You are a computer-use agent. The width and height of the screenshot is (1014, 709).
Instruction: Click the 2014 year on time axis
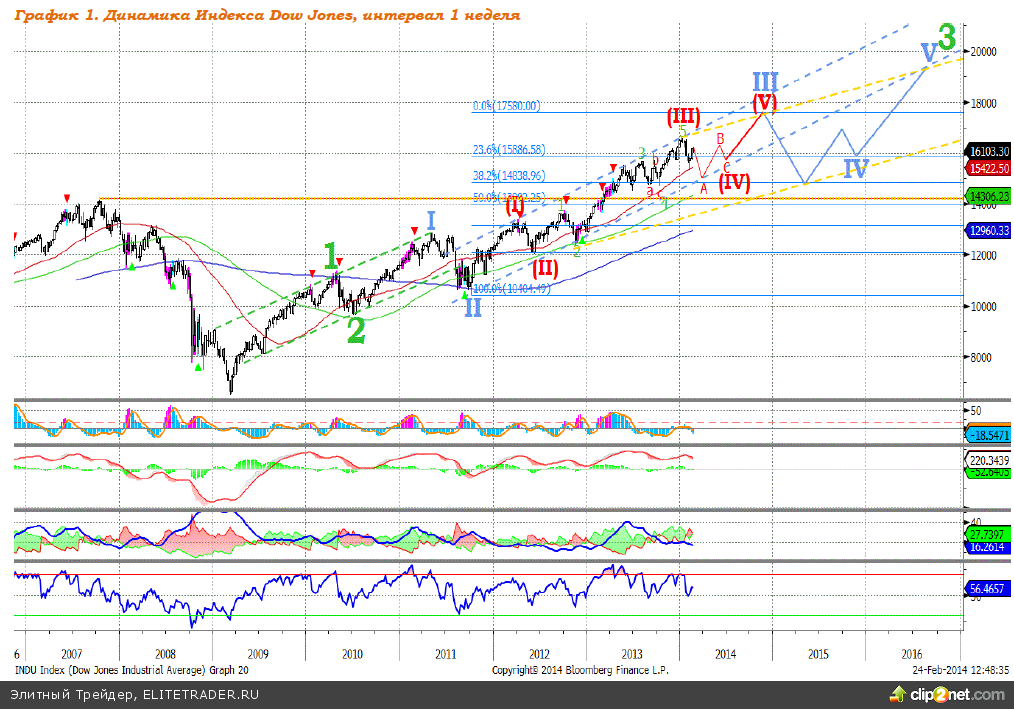pos(725,653)
